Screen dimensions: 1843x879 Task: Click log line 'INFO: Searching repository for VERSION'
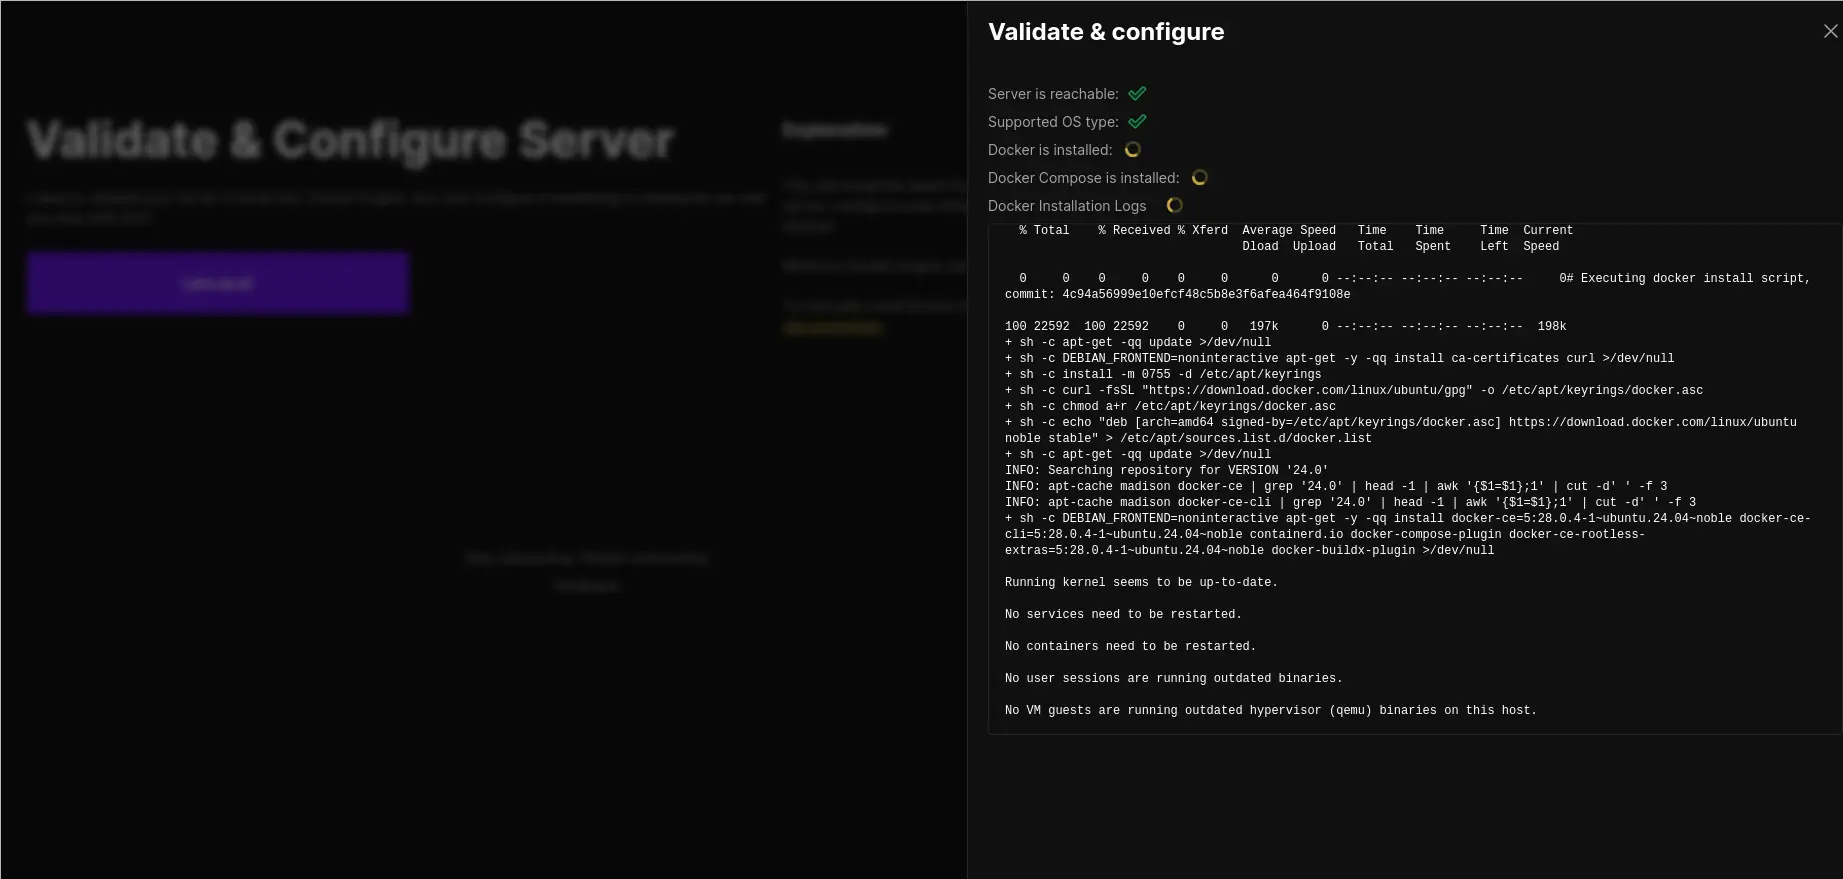[1166, 470]
